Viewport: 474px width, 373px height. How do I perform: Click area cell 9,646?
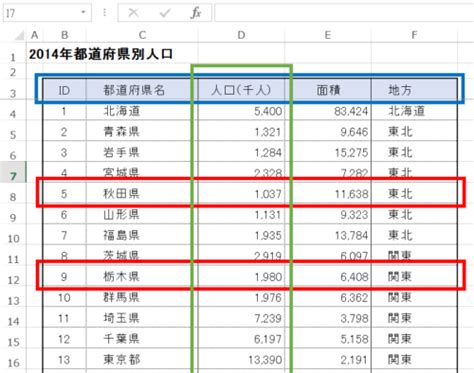point(328,131)
